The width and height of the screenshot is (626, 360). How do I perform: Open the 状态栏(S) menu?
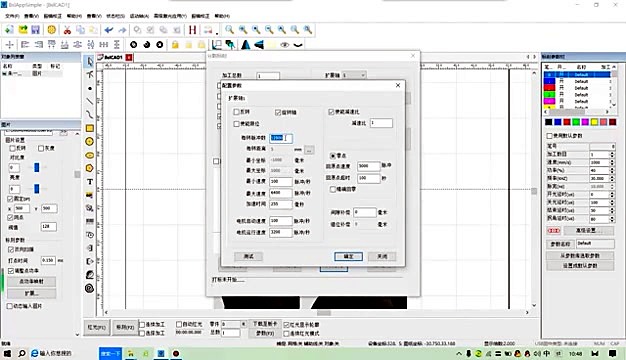[x=115, y=16]
